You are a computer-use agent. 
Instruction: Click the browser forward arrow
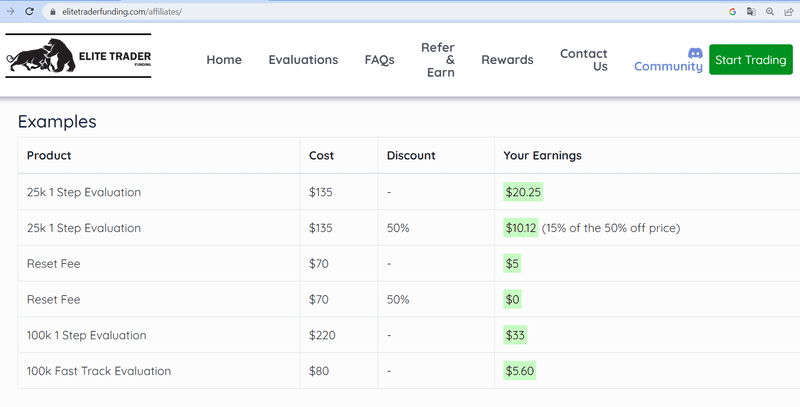[10, 11]
